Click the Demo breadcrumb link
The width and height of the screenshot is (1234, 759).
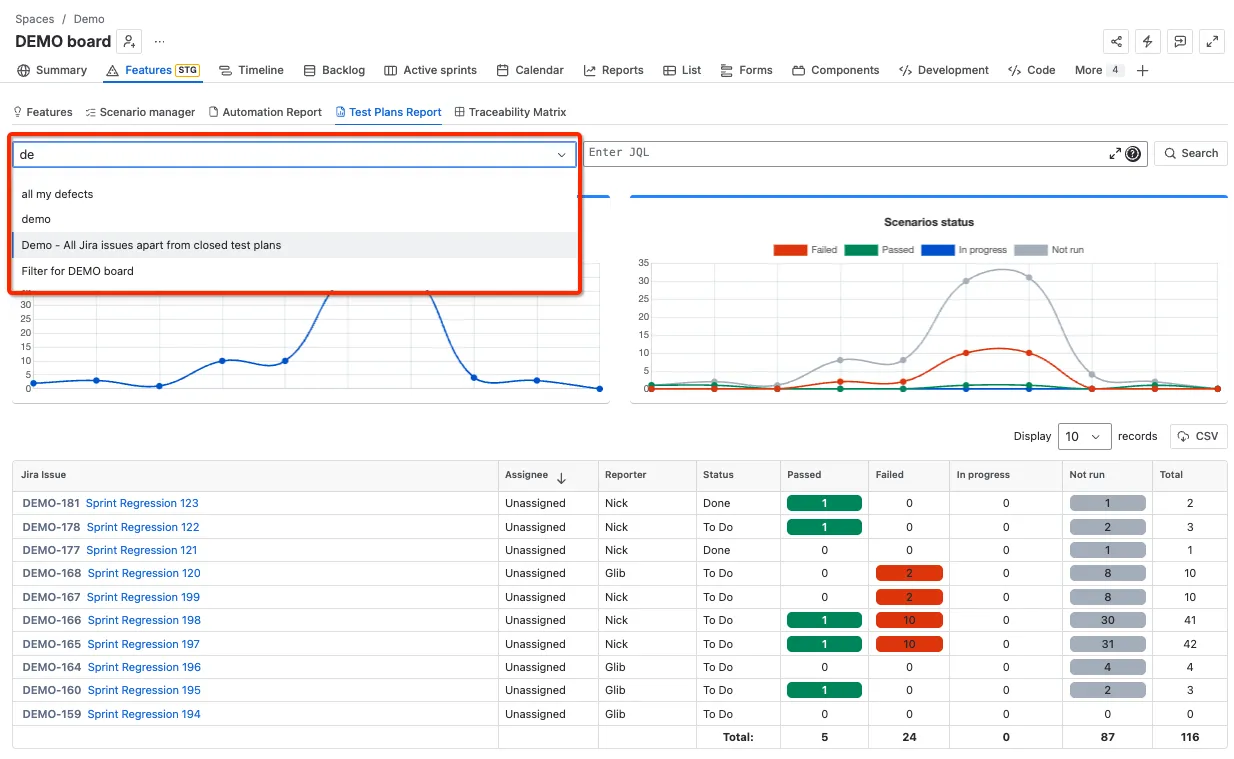pyautogui.click(x=89, y=19)
